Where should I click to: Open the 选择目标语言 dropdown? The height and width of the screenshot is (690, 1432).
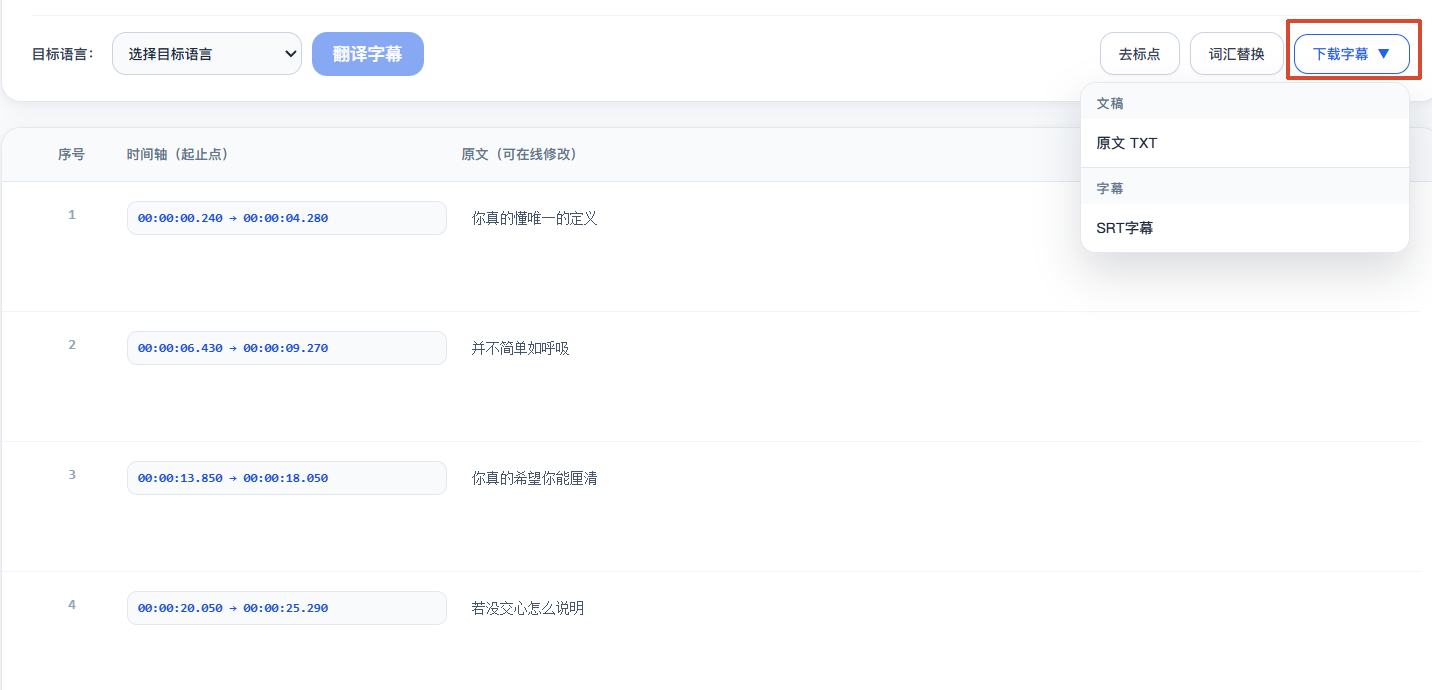tap(207, 54)
